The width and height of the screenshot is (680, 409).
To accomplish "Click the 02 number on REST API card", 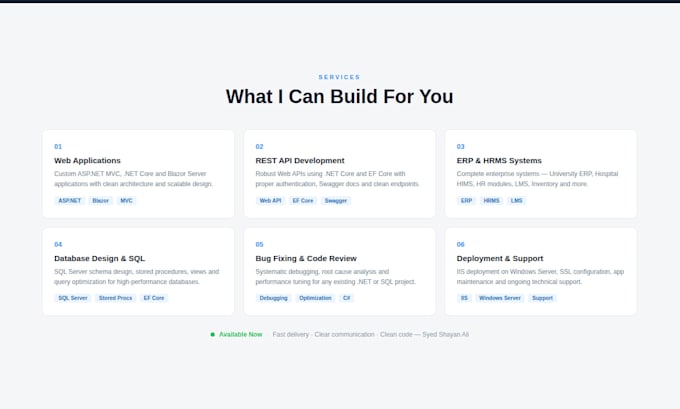I will click(x=259, y=147).
